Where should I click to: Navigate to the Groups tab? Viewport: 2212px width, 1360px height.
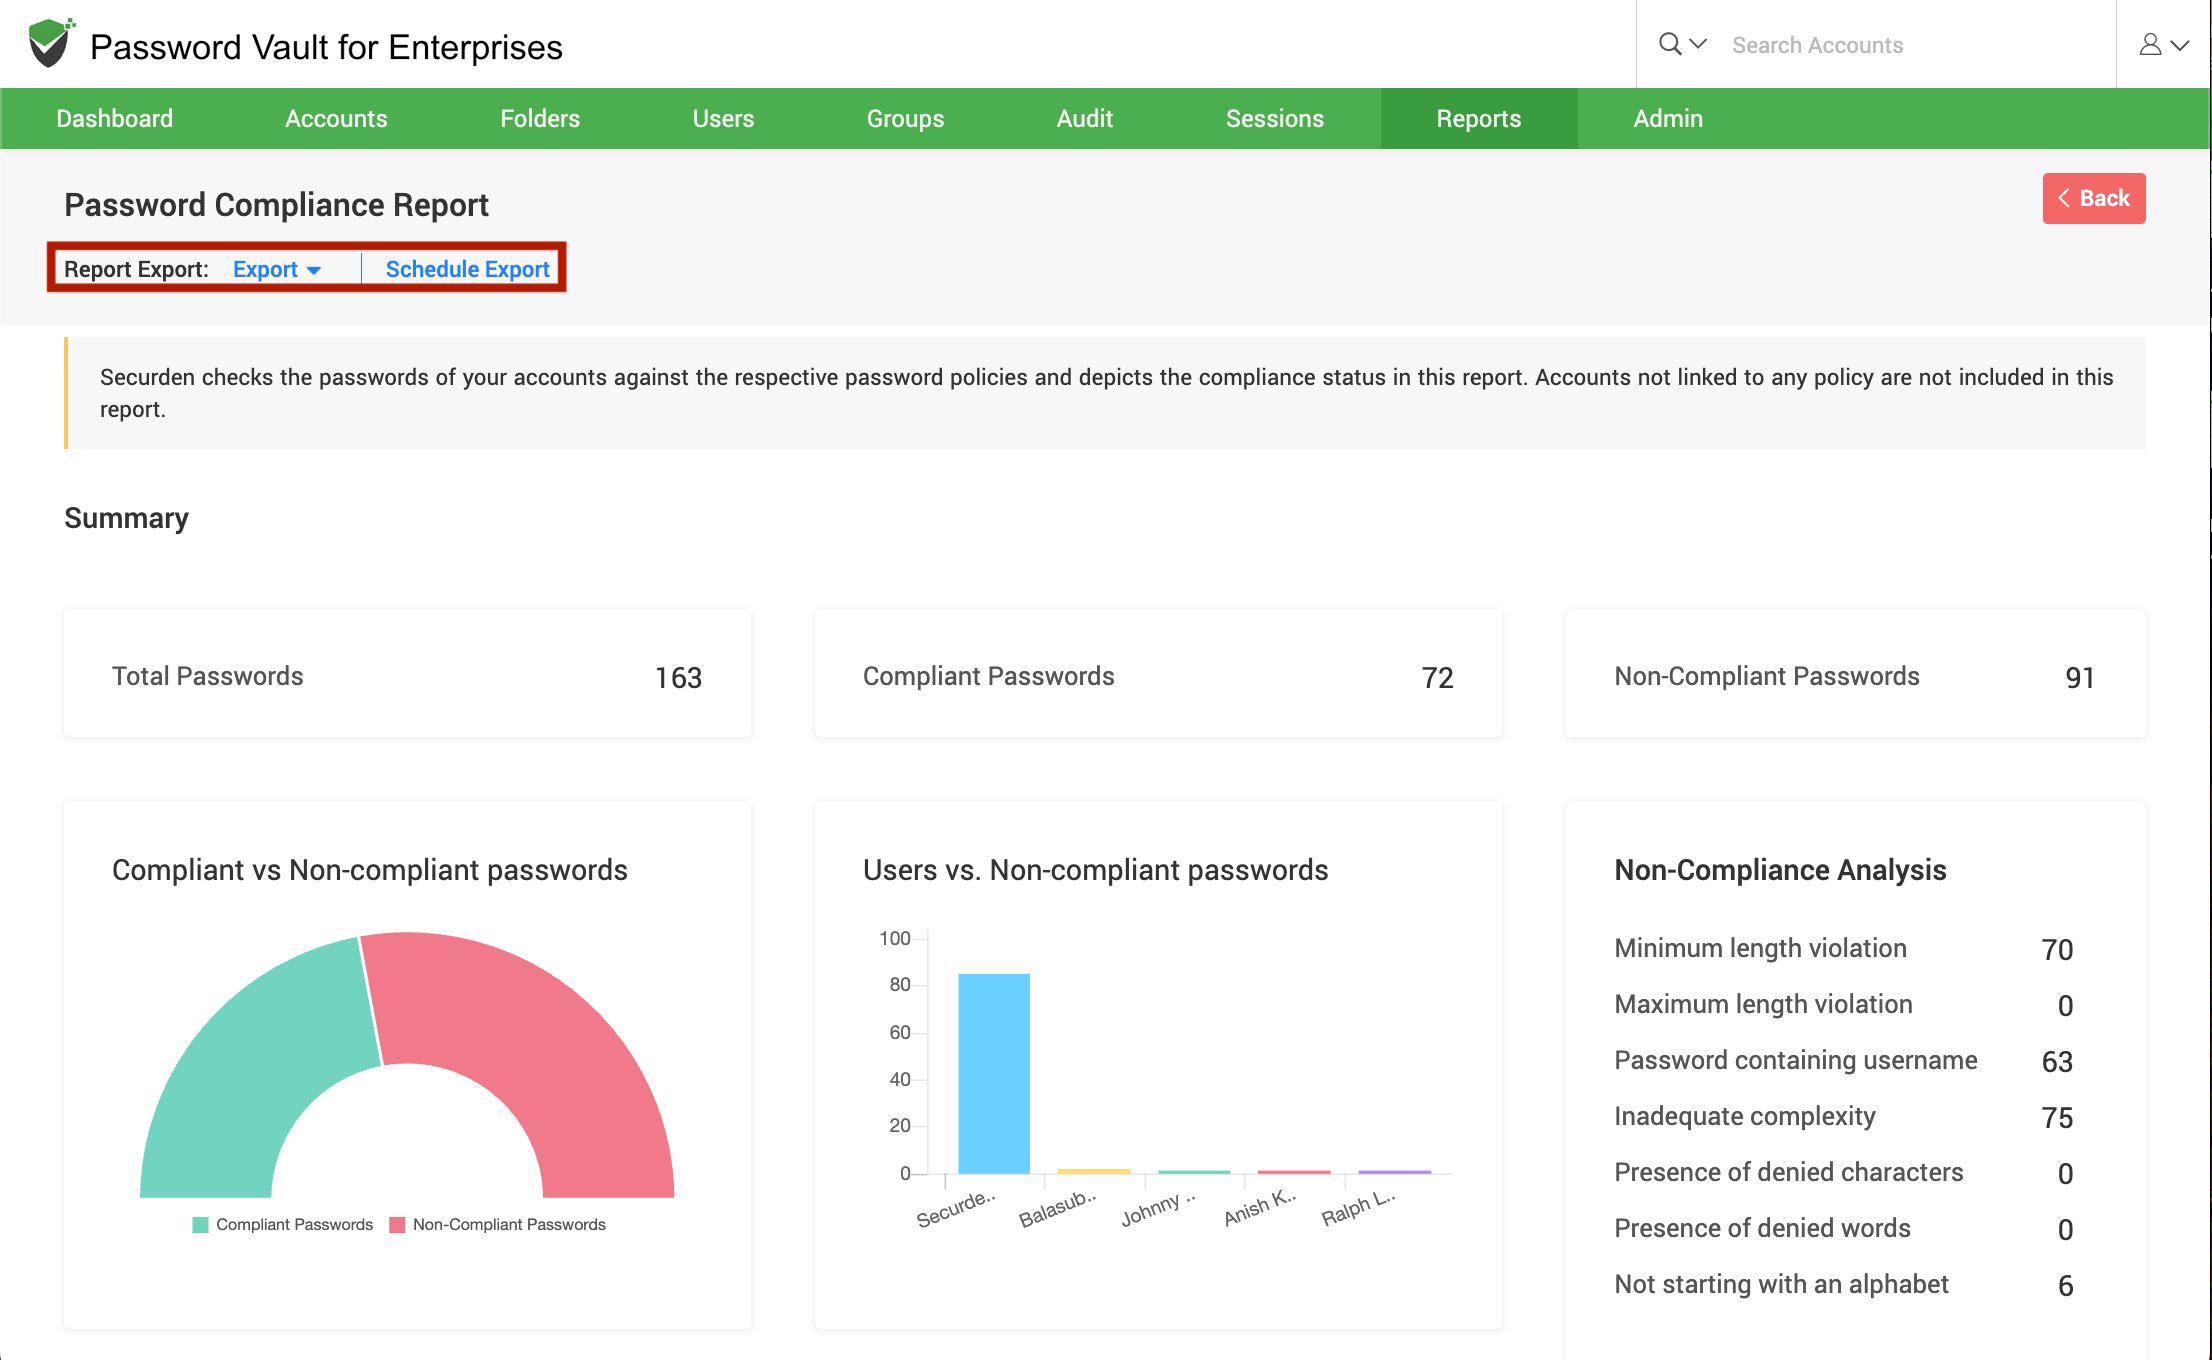[905, 119]
